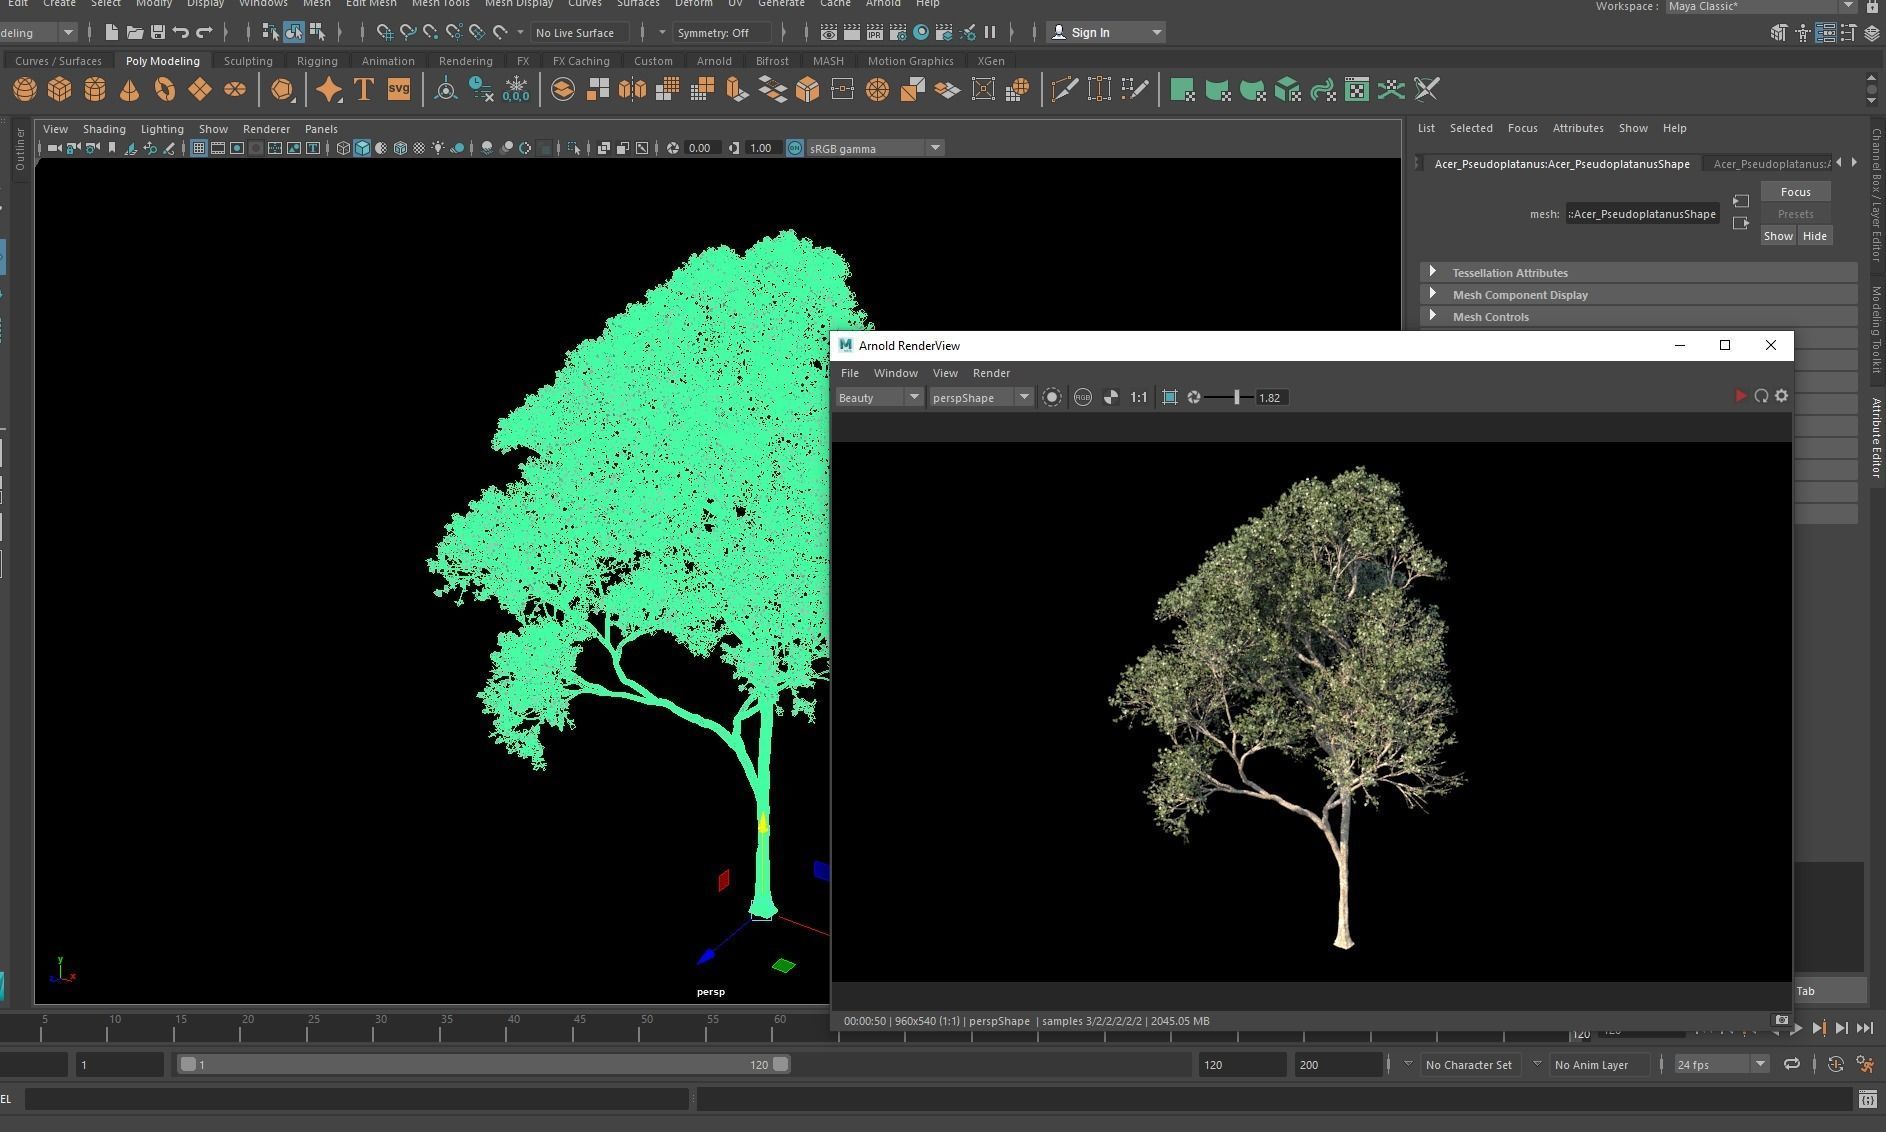Viewport: 1886px width, 1132px height.
Task: Toggle use all lights bulb icon in viewport
Action: [x=438, y=149]
